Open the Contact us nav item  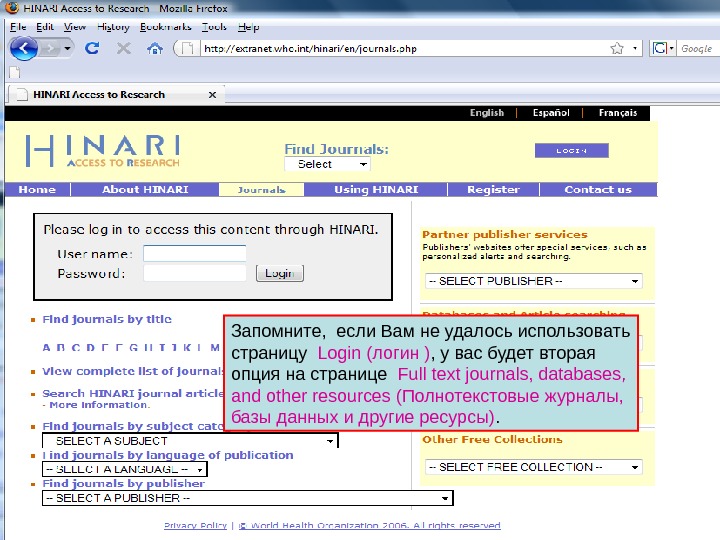(x=598, y=189)
